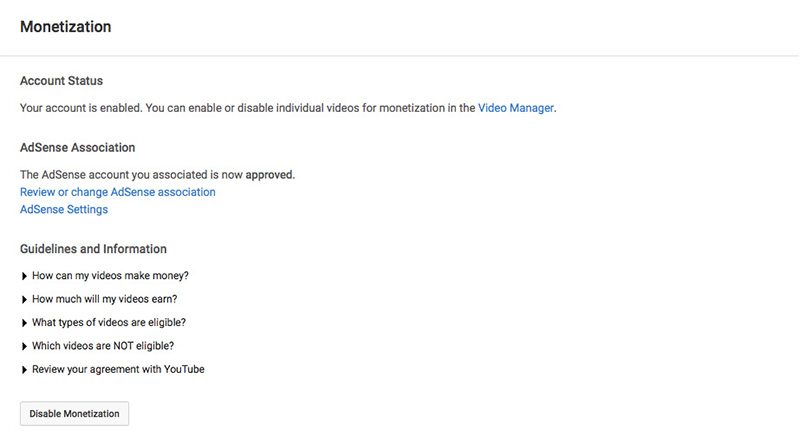
Task: Click the Monetization page title
Action: pyautogui.click(x=65, y=27)
